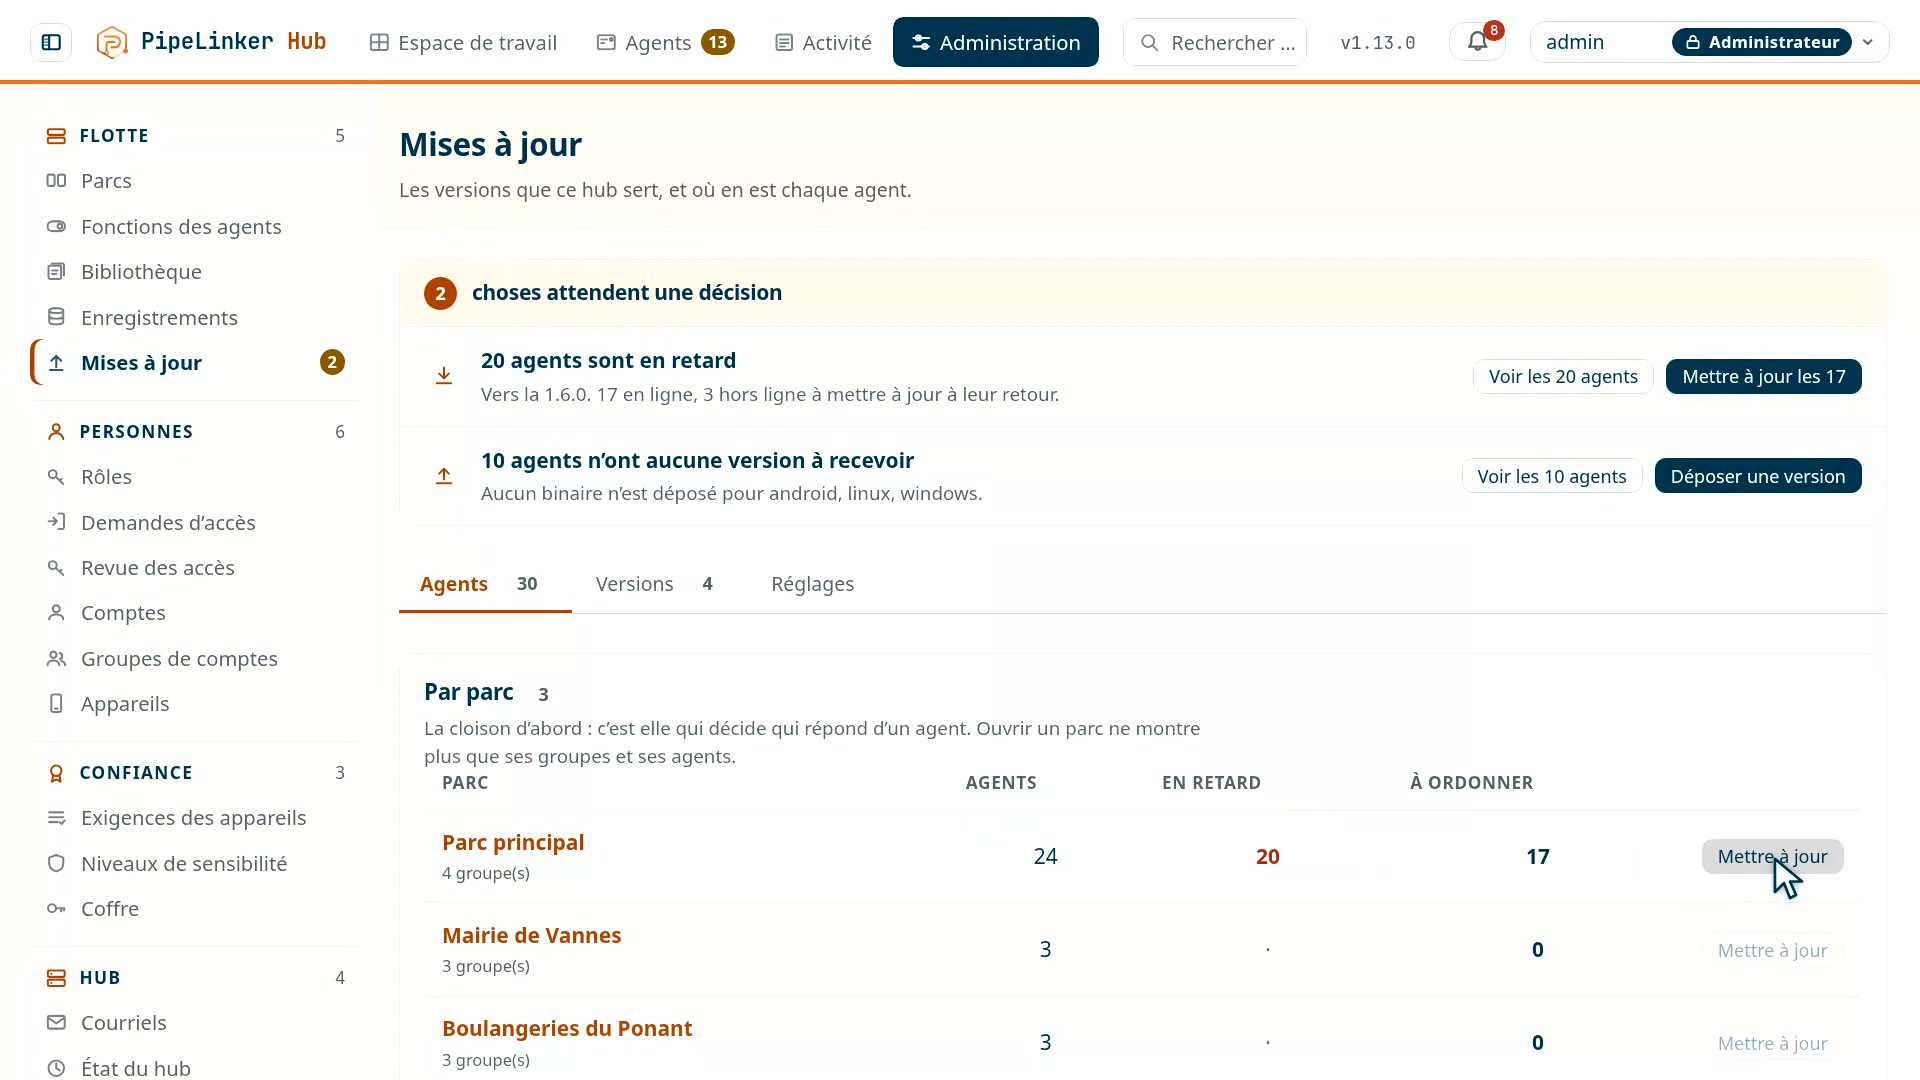1920x1080 pixels.
Task: Toggle the sidebar panel icon
Action: pyautogui.click(x=51, y=42)
